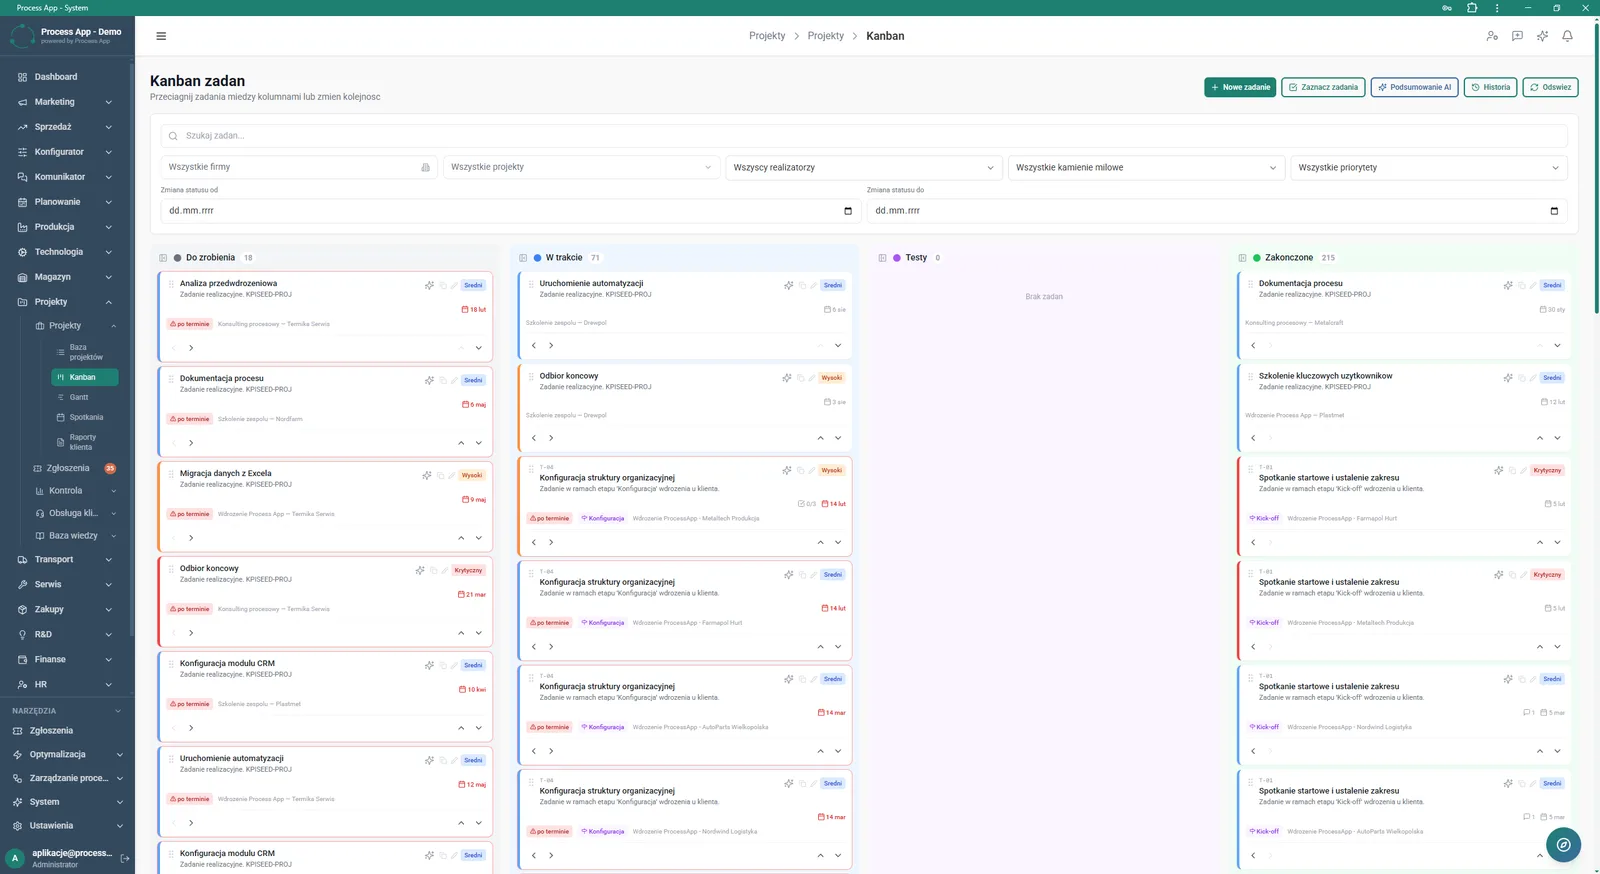Toggle the sidebar hamburger menu

[x=161, y=36]
